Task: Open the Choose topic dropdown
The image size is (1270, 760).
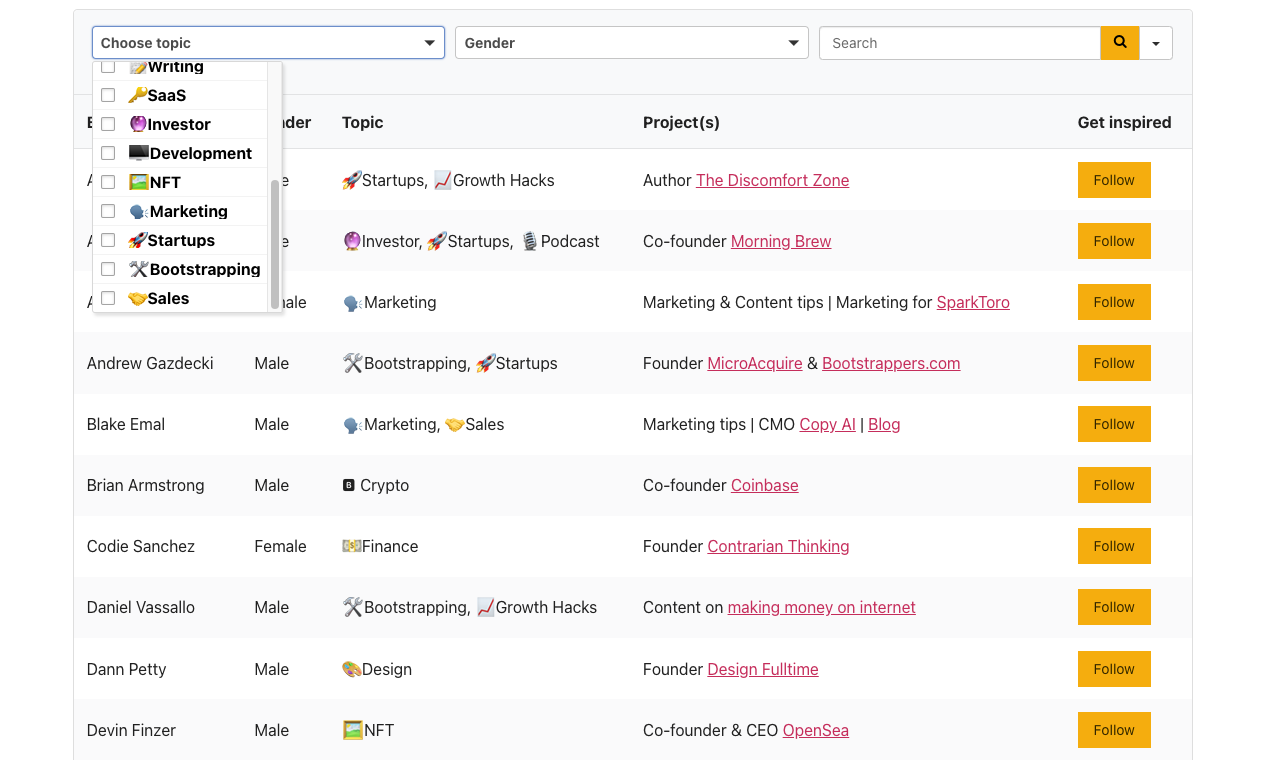Action: (268, 43)
